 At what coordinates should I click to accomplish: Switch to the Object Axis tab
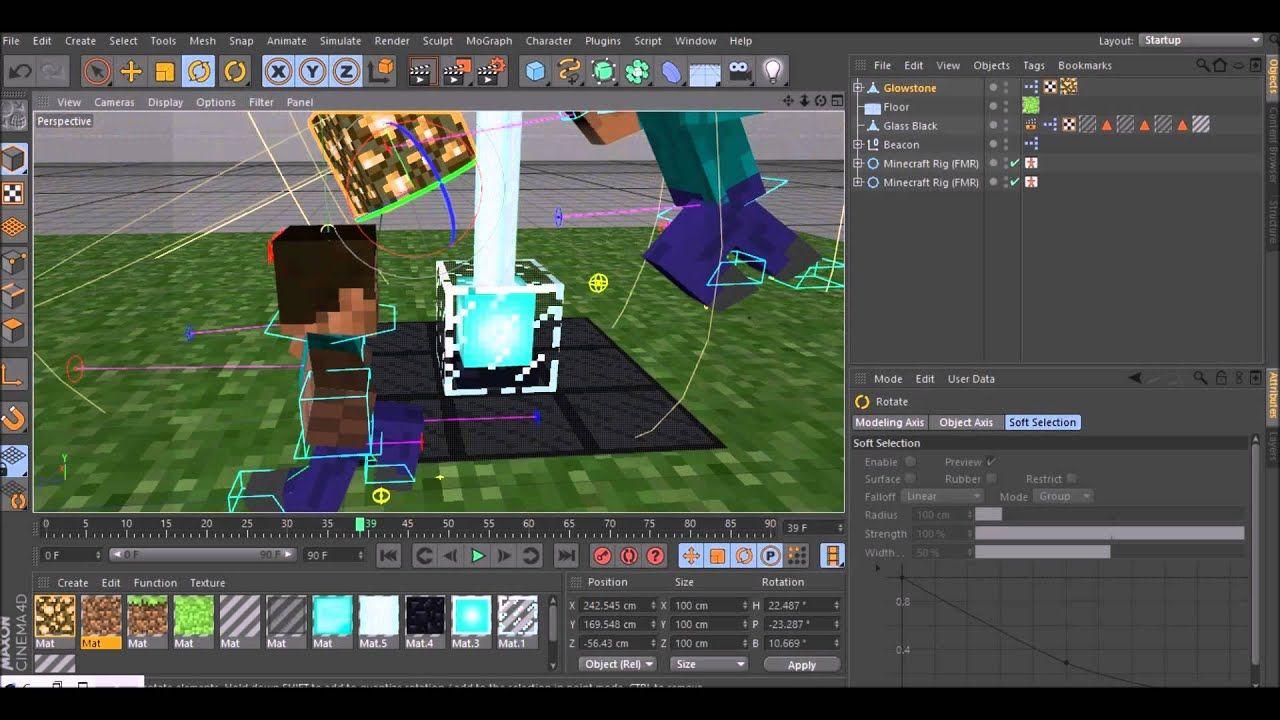tap(965, 422)
